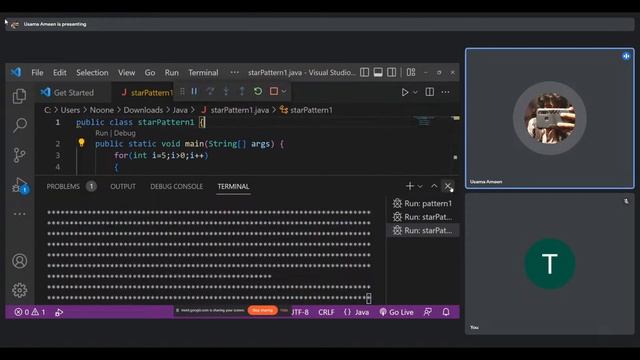Viewport: 640px width, 360px height.
Task: Click Stop sharing button
Action: pos(262,311)
